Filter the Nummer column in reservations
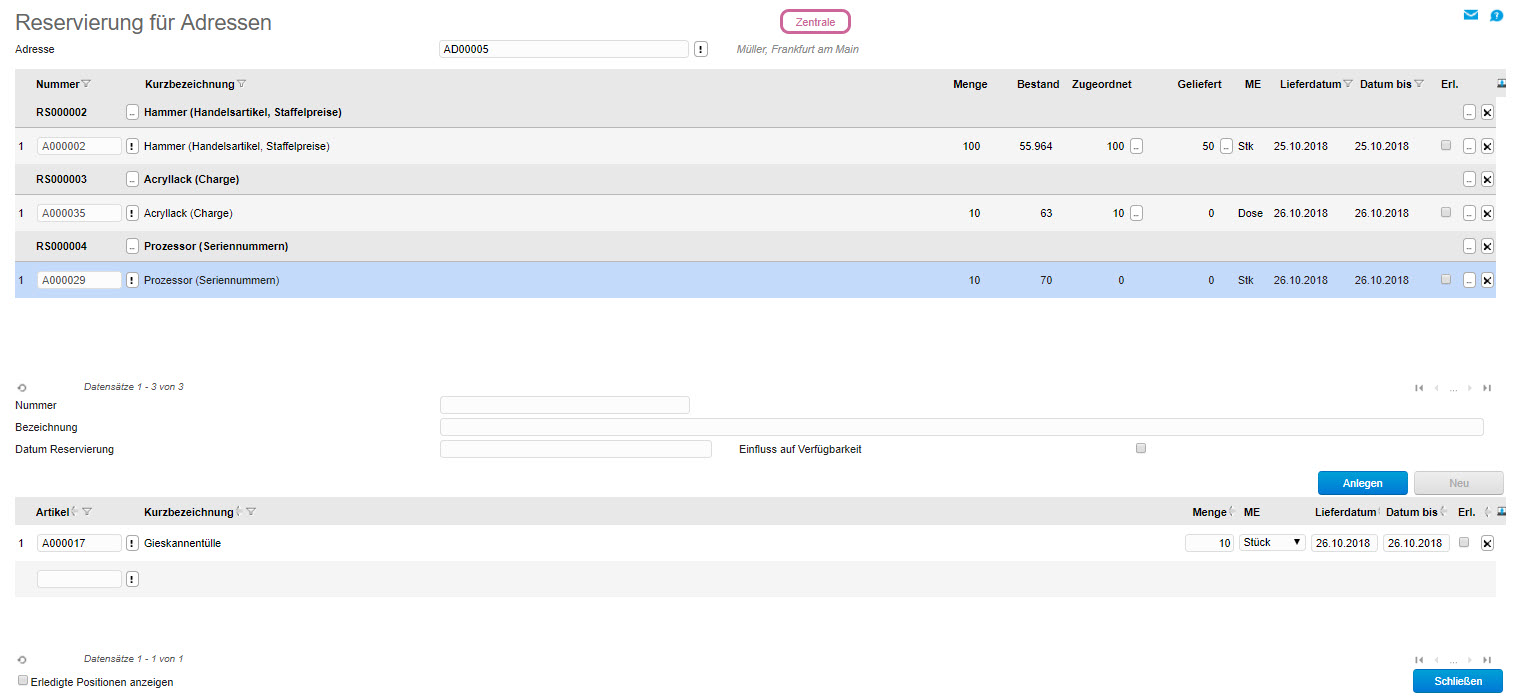 86,84
